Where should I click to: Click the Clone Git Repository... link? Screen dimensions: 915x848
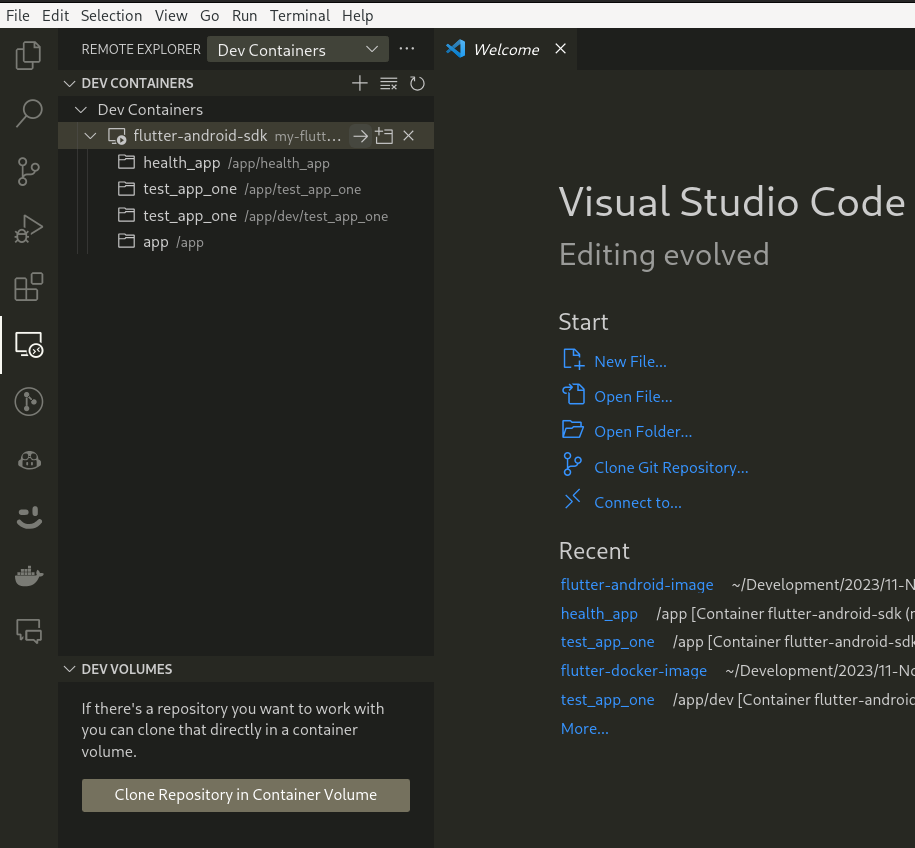(x=671, y=468)
